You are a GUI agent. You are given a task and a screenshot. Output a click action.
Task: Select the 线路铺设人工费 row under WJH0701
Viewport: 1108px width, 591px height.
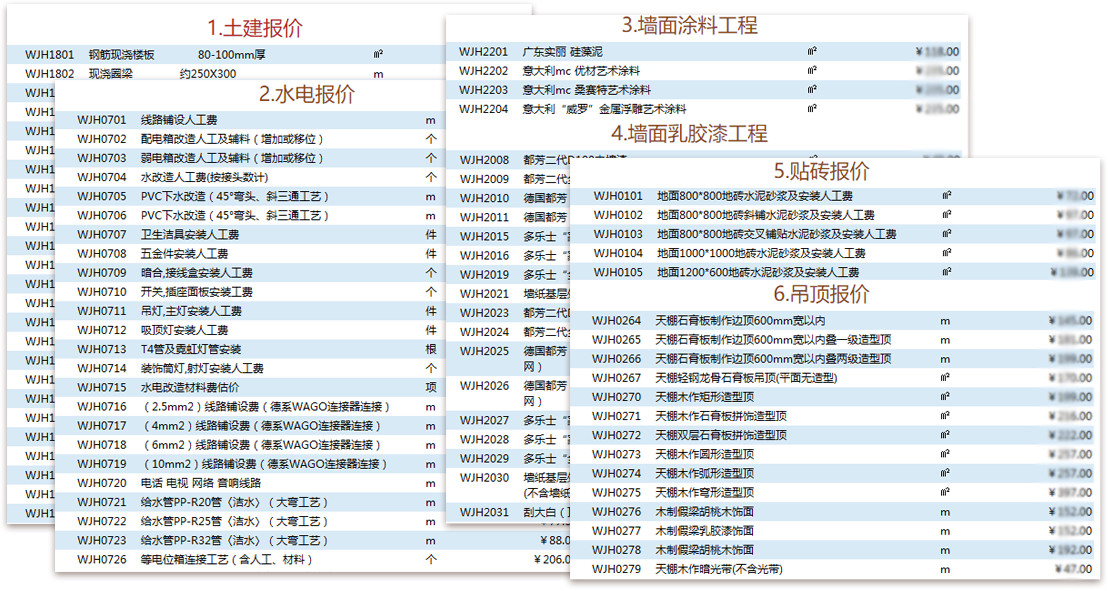point(186,120)
